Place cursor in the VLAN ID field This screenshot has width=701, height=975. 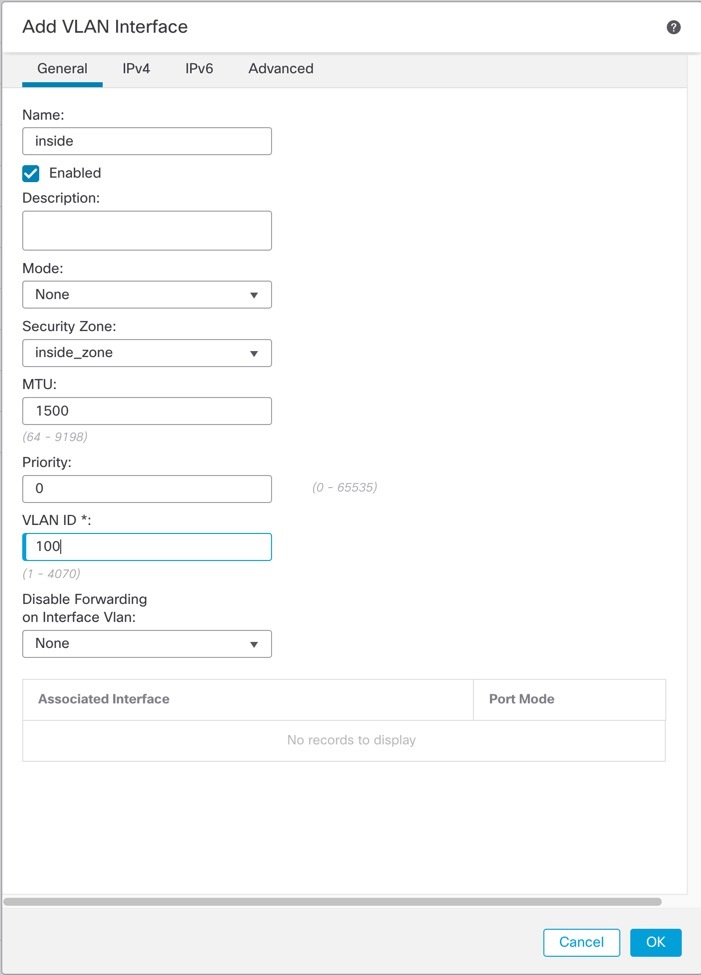click(x=146, y=546)
